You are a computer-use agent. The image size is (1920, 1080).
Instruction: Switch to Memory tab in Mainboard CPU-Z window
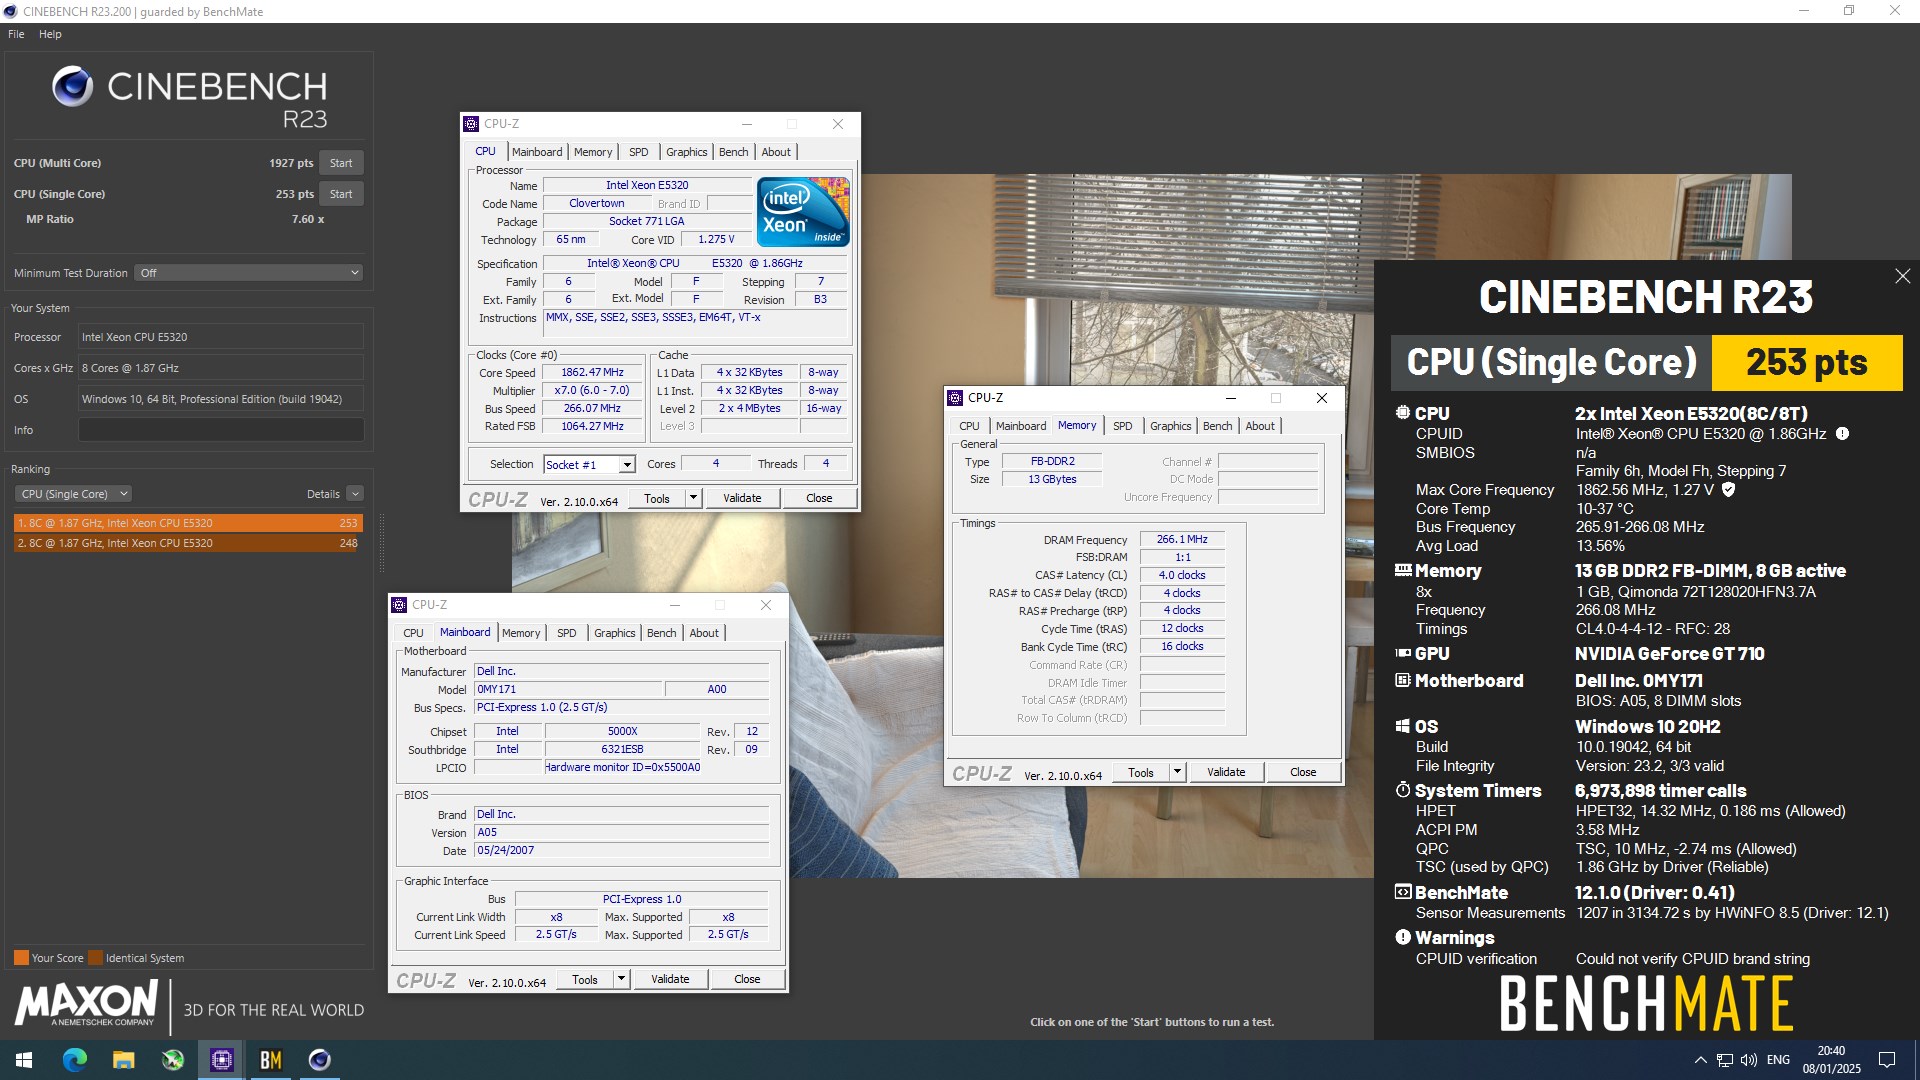coord(521,633)
